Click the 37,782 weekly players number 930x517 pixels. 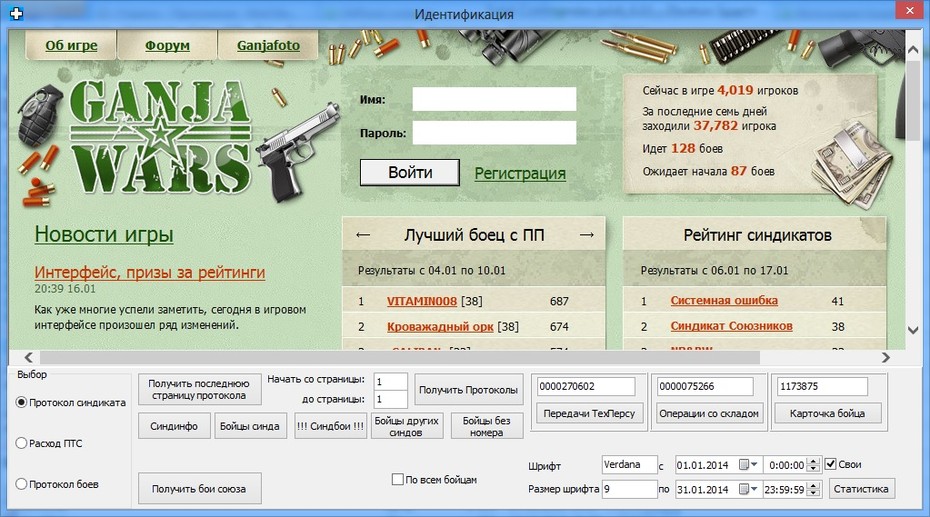coord(715,126)
